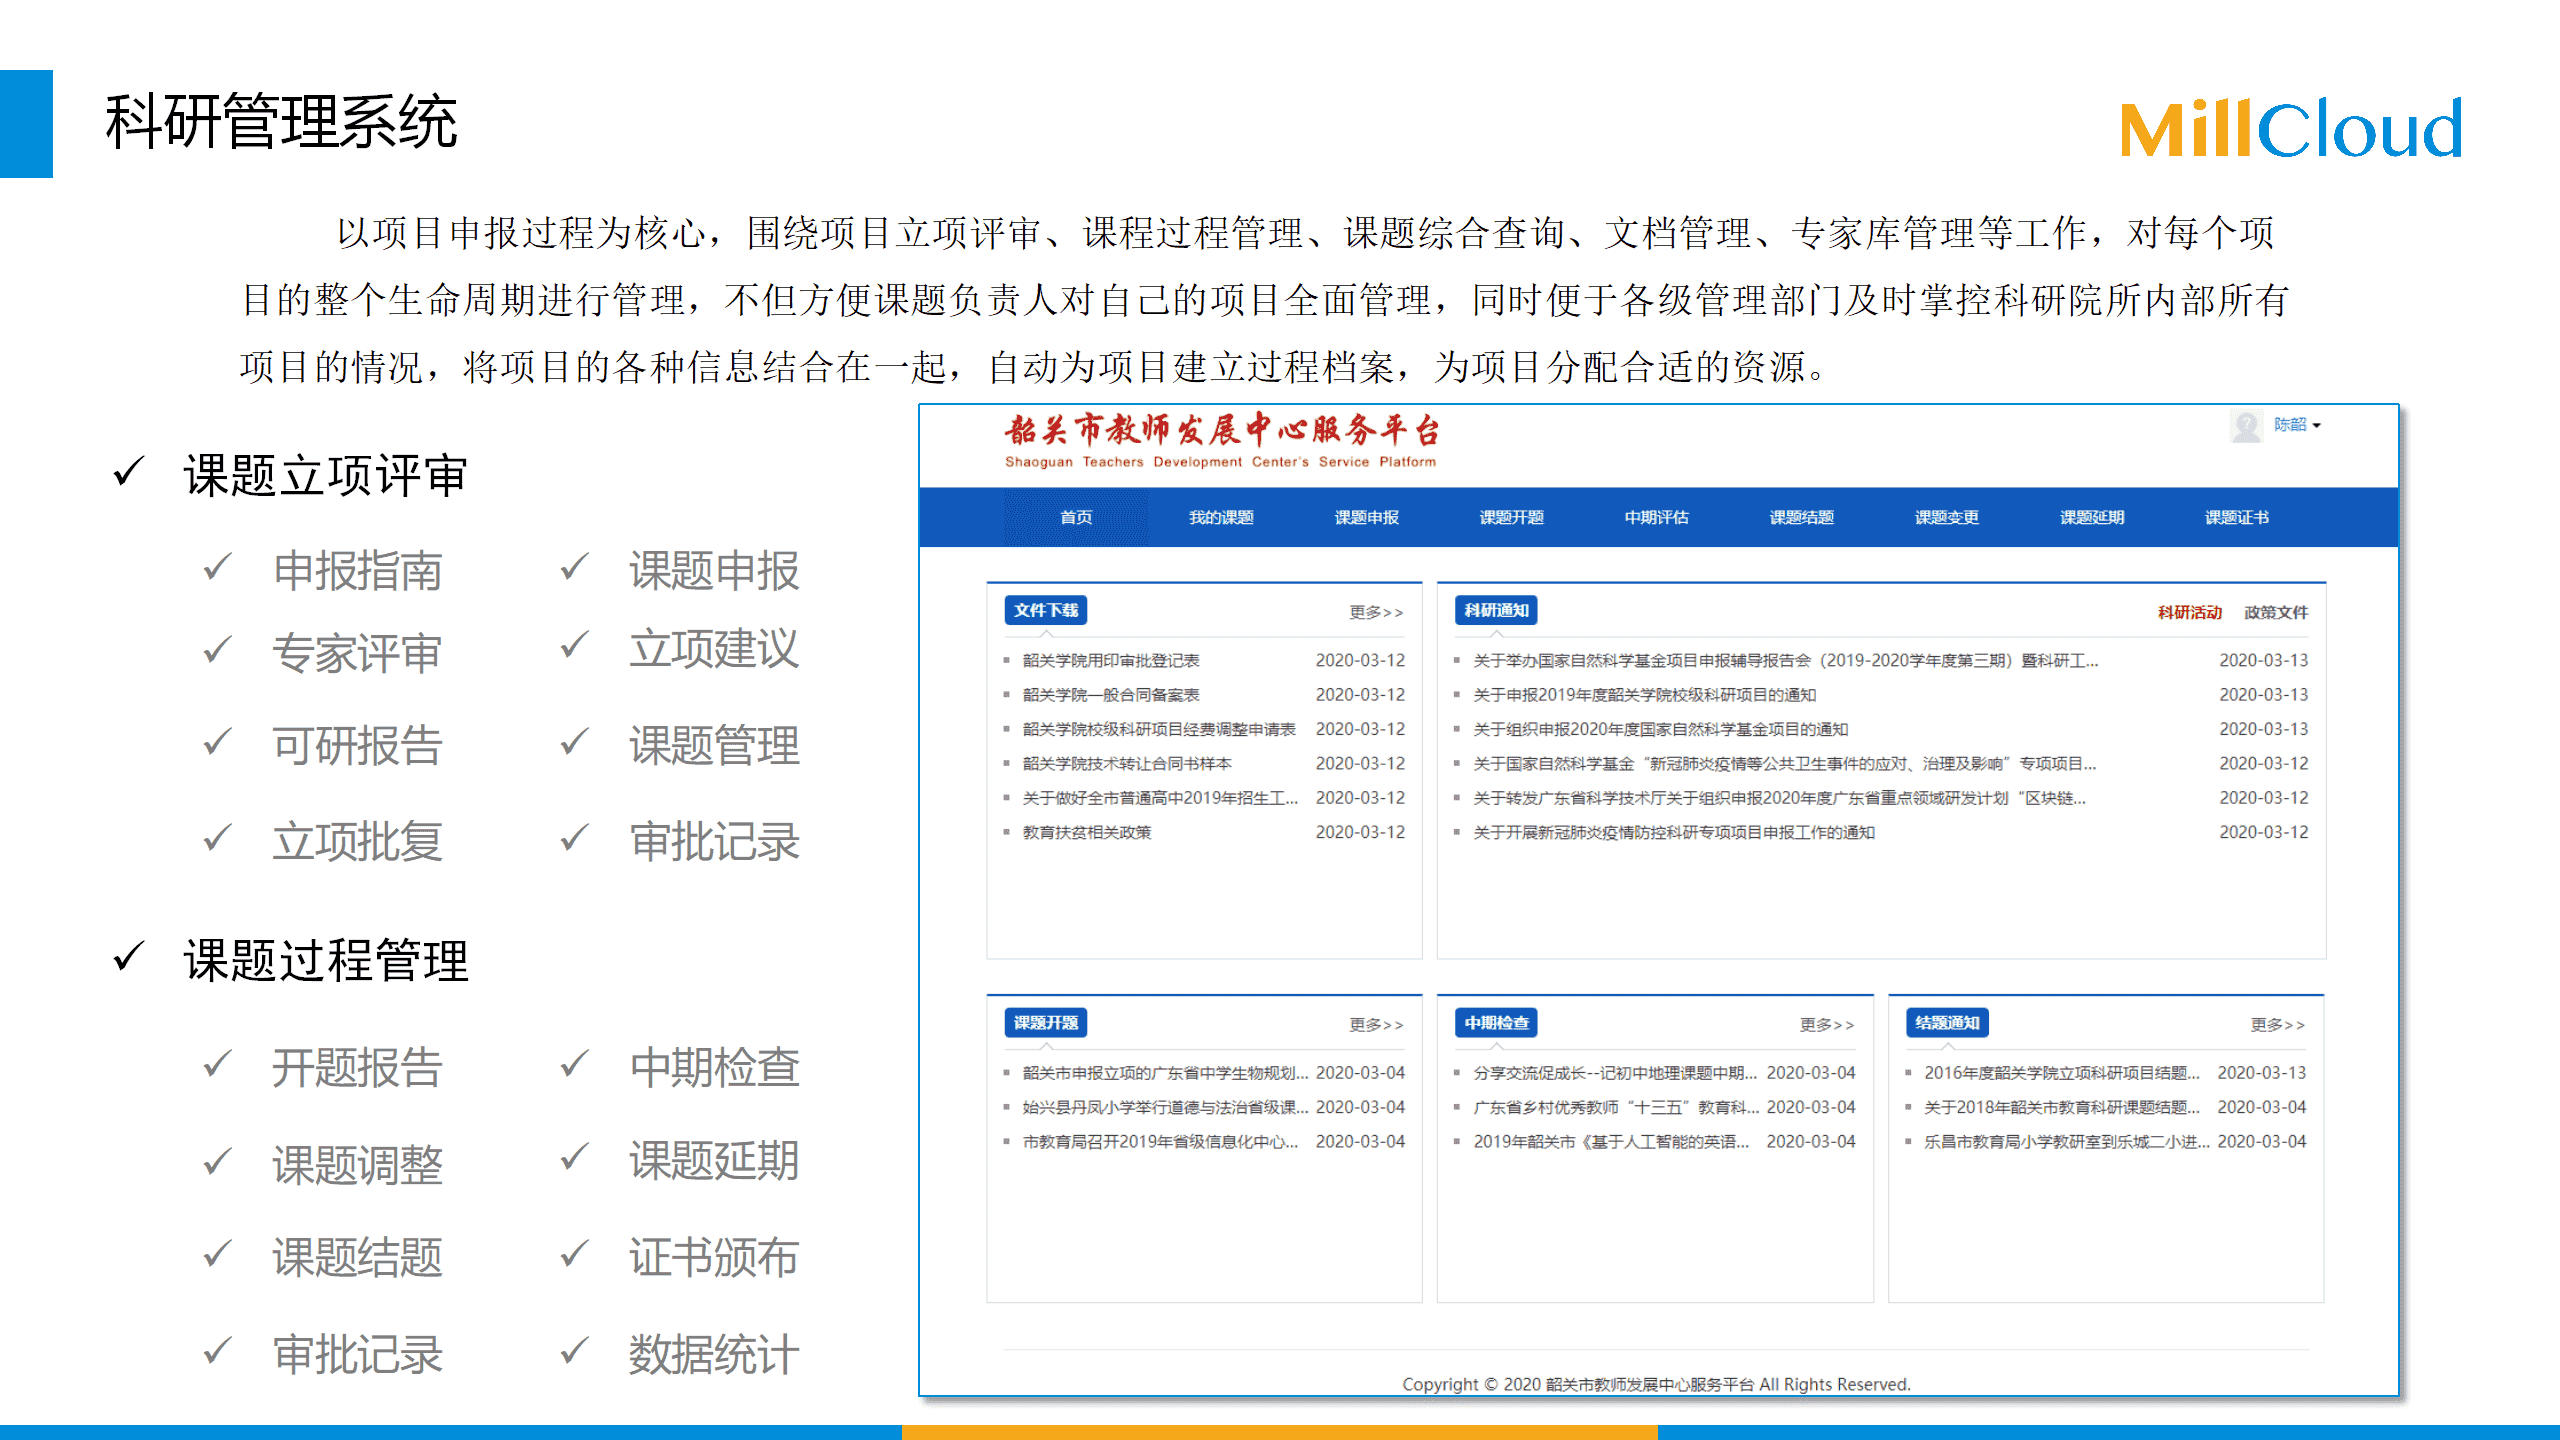
Task: Click the user avatar icon
Action: tap(2246, 426)
